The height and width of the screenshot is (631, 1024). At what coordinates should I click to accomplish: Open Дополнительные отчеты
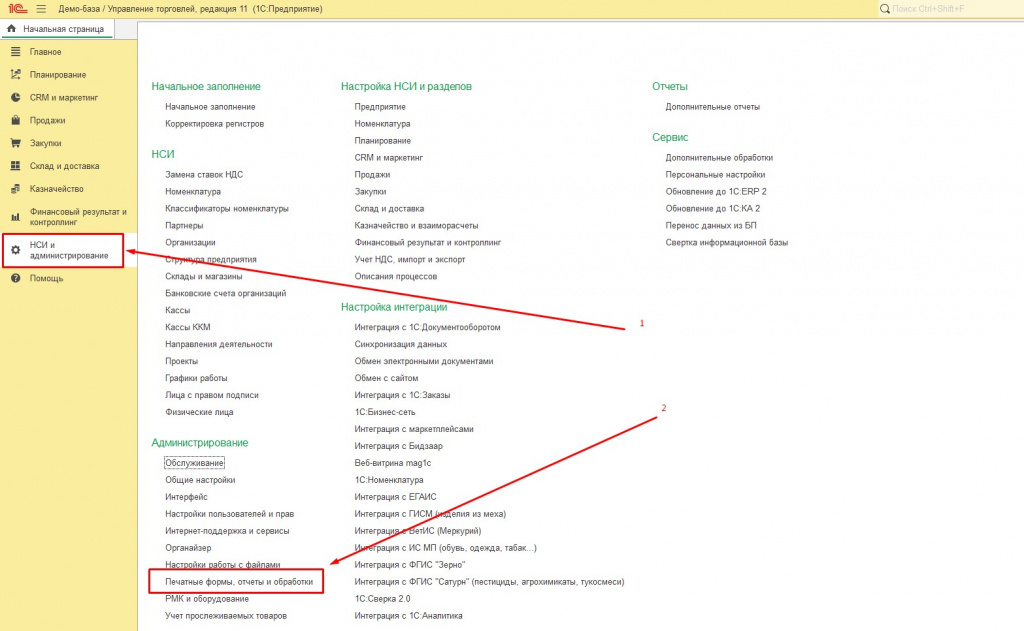click(x=712, y=106)
